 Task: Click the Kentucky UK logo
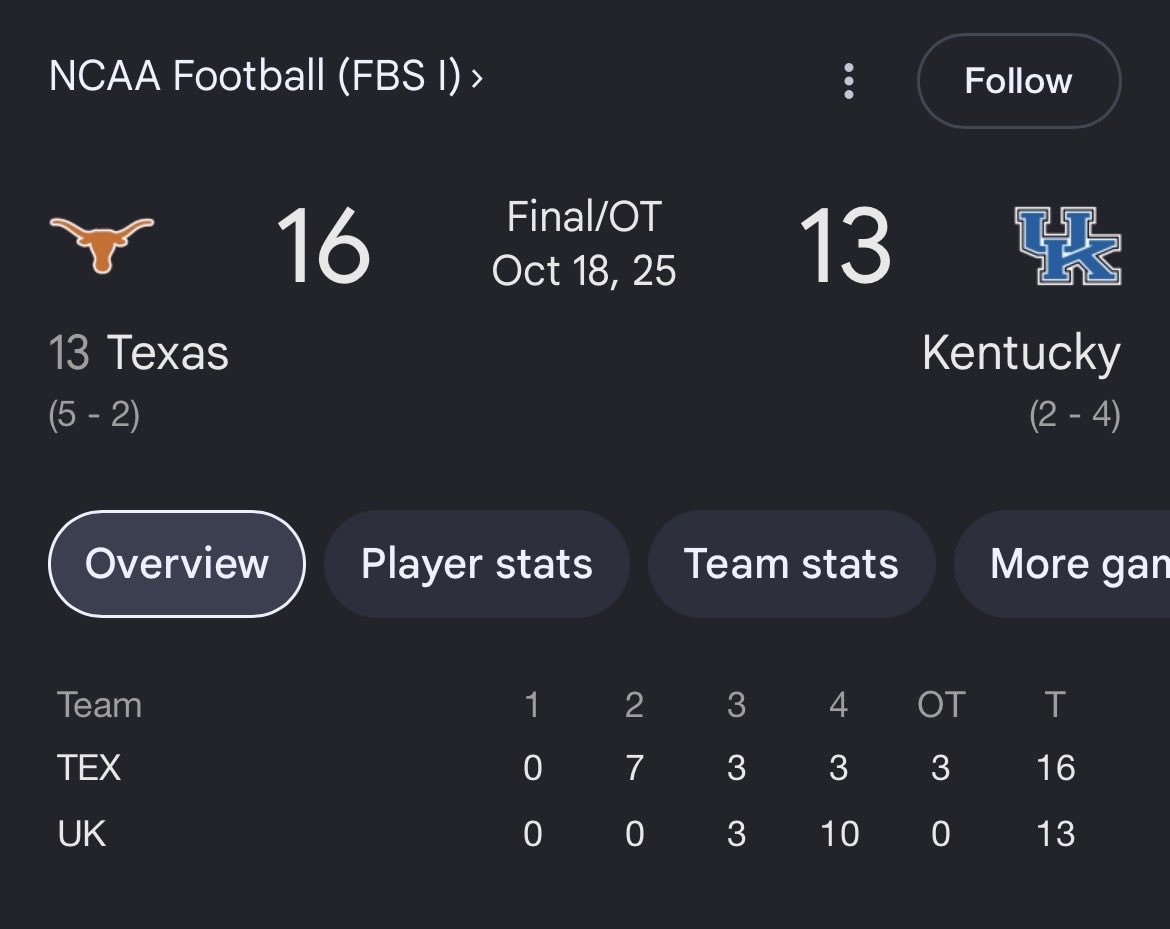[1068, 245]
